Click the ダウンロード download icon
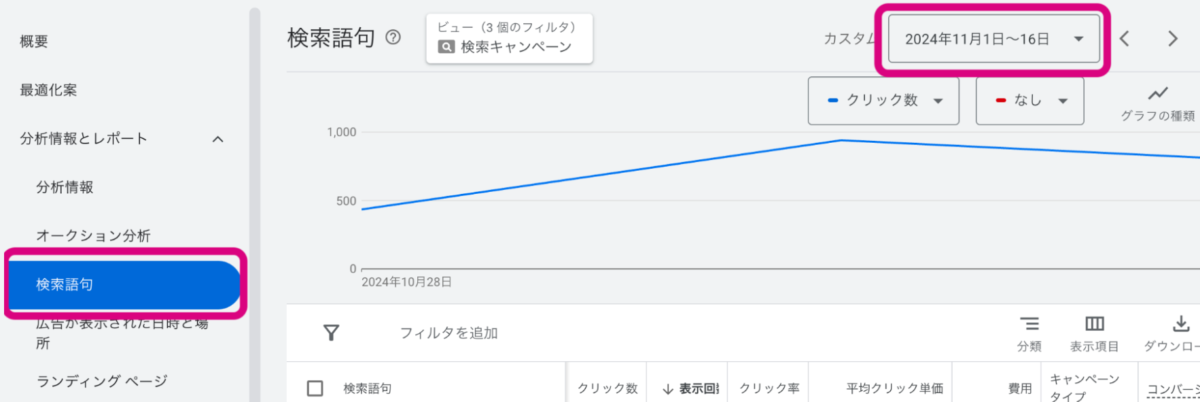Viewport: 1200px width, 402px height. click(x=1182, y=324)
